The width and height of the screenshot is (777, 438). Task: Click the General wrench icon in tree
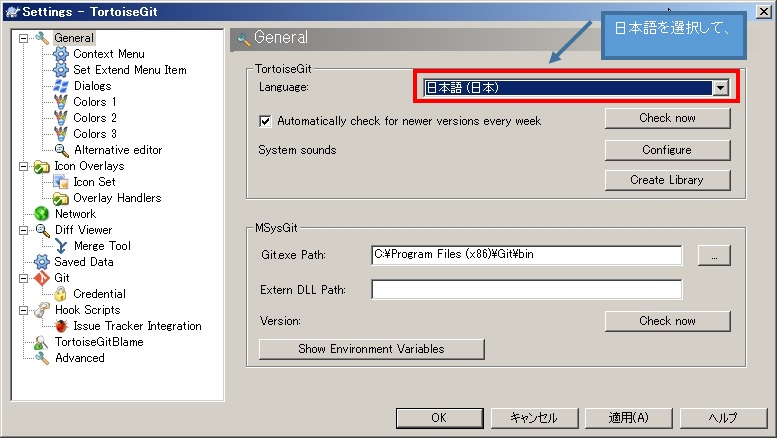click(42, 38)
